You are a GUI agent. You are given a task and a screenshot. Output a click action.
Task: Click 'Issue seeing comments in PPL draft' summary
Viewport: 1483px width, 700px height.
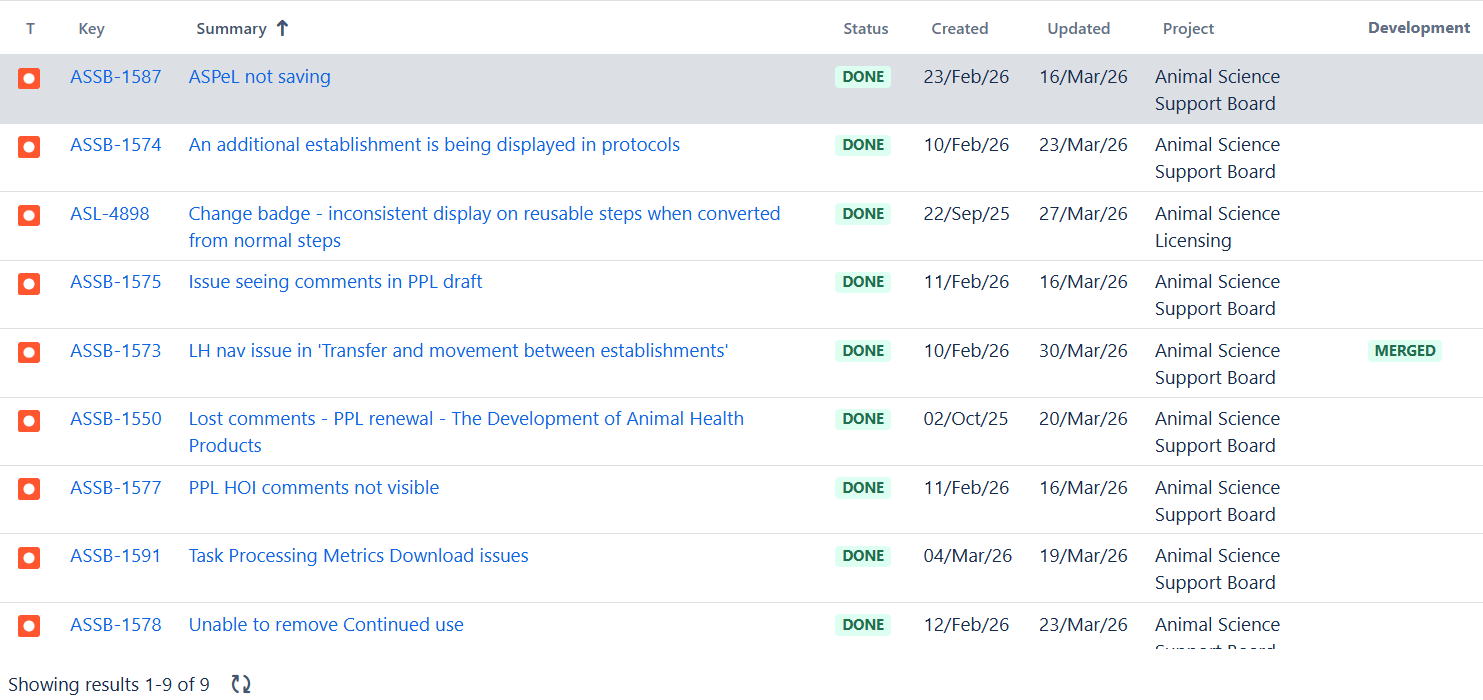pos(335,282)
